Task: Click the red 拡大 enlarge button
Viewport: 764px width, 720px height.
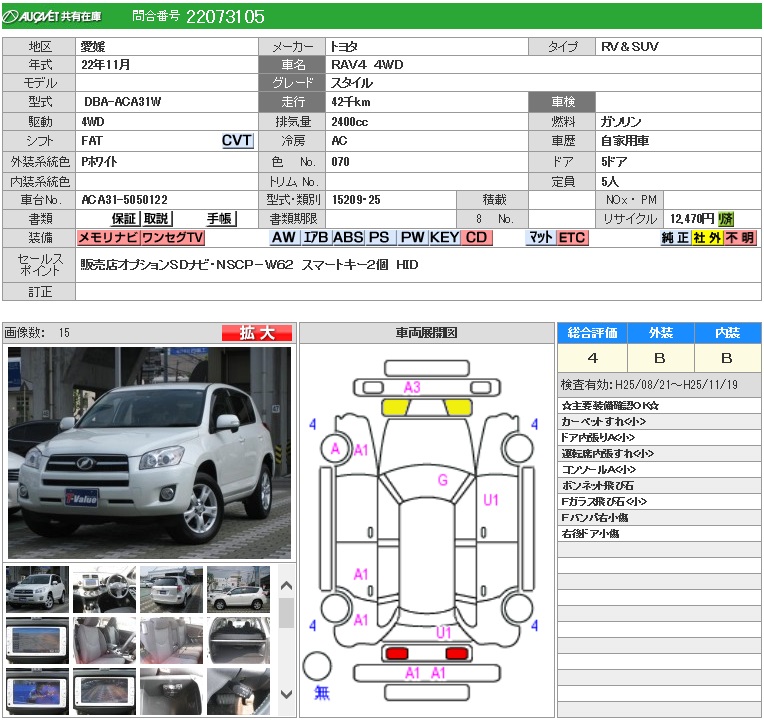Action: tap(256, 333)
